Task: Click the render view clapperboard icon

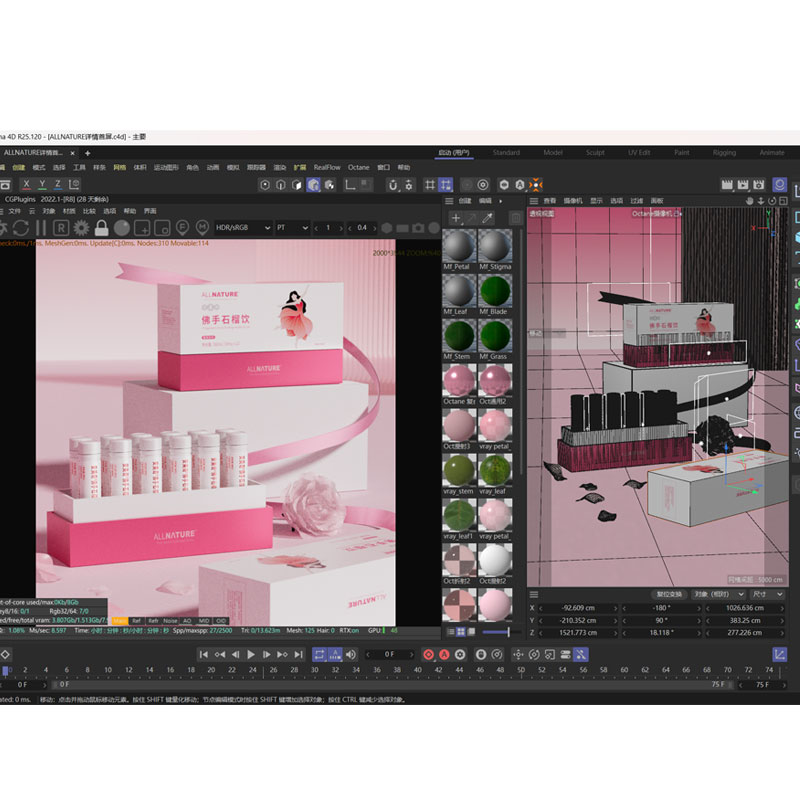Action: [727, 185]
